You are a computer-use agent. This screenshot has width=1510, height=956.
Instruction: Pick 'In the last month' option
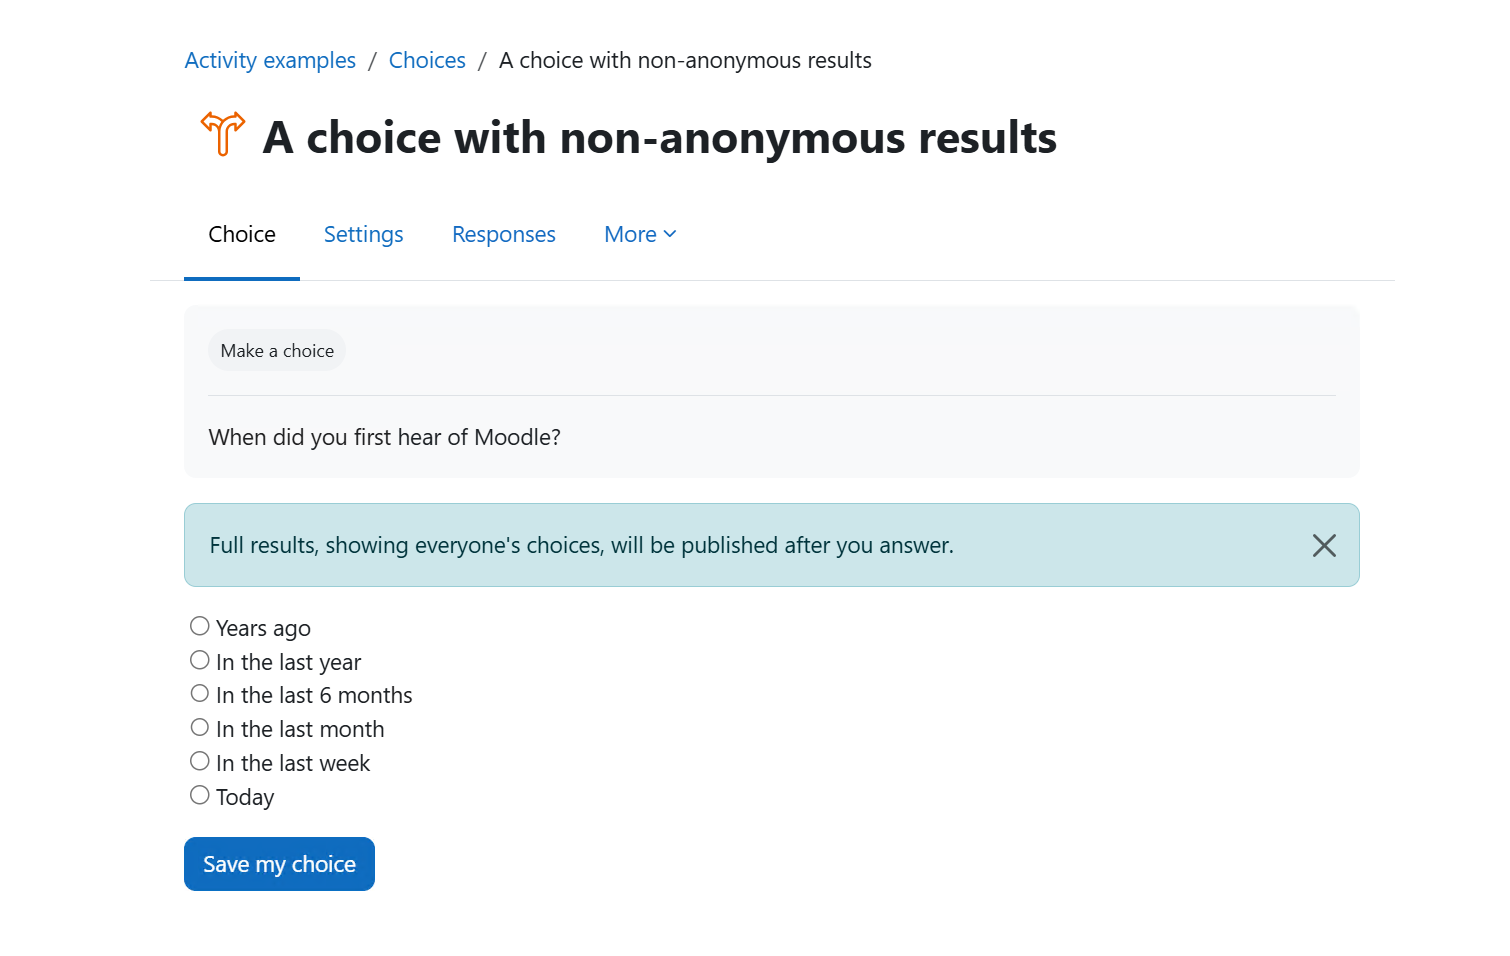(x=200, y=727)
